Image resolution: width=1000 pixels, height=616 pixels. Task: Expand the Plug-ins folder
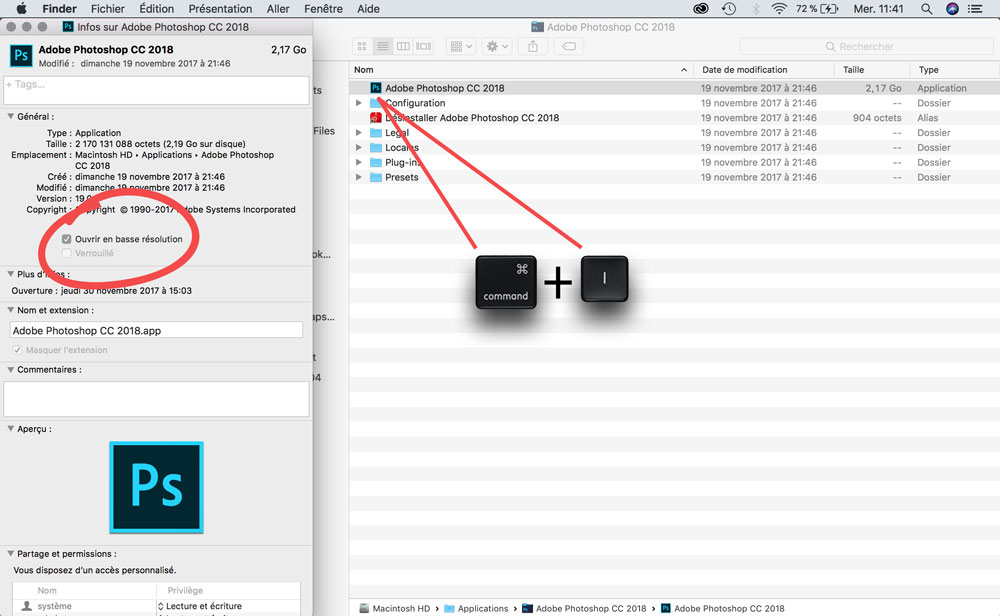[x=359, y=163]
